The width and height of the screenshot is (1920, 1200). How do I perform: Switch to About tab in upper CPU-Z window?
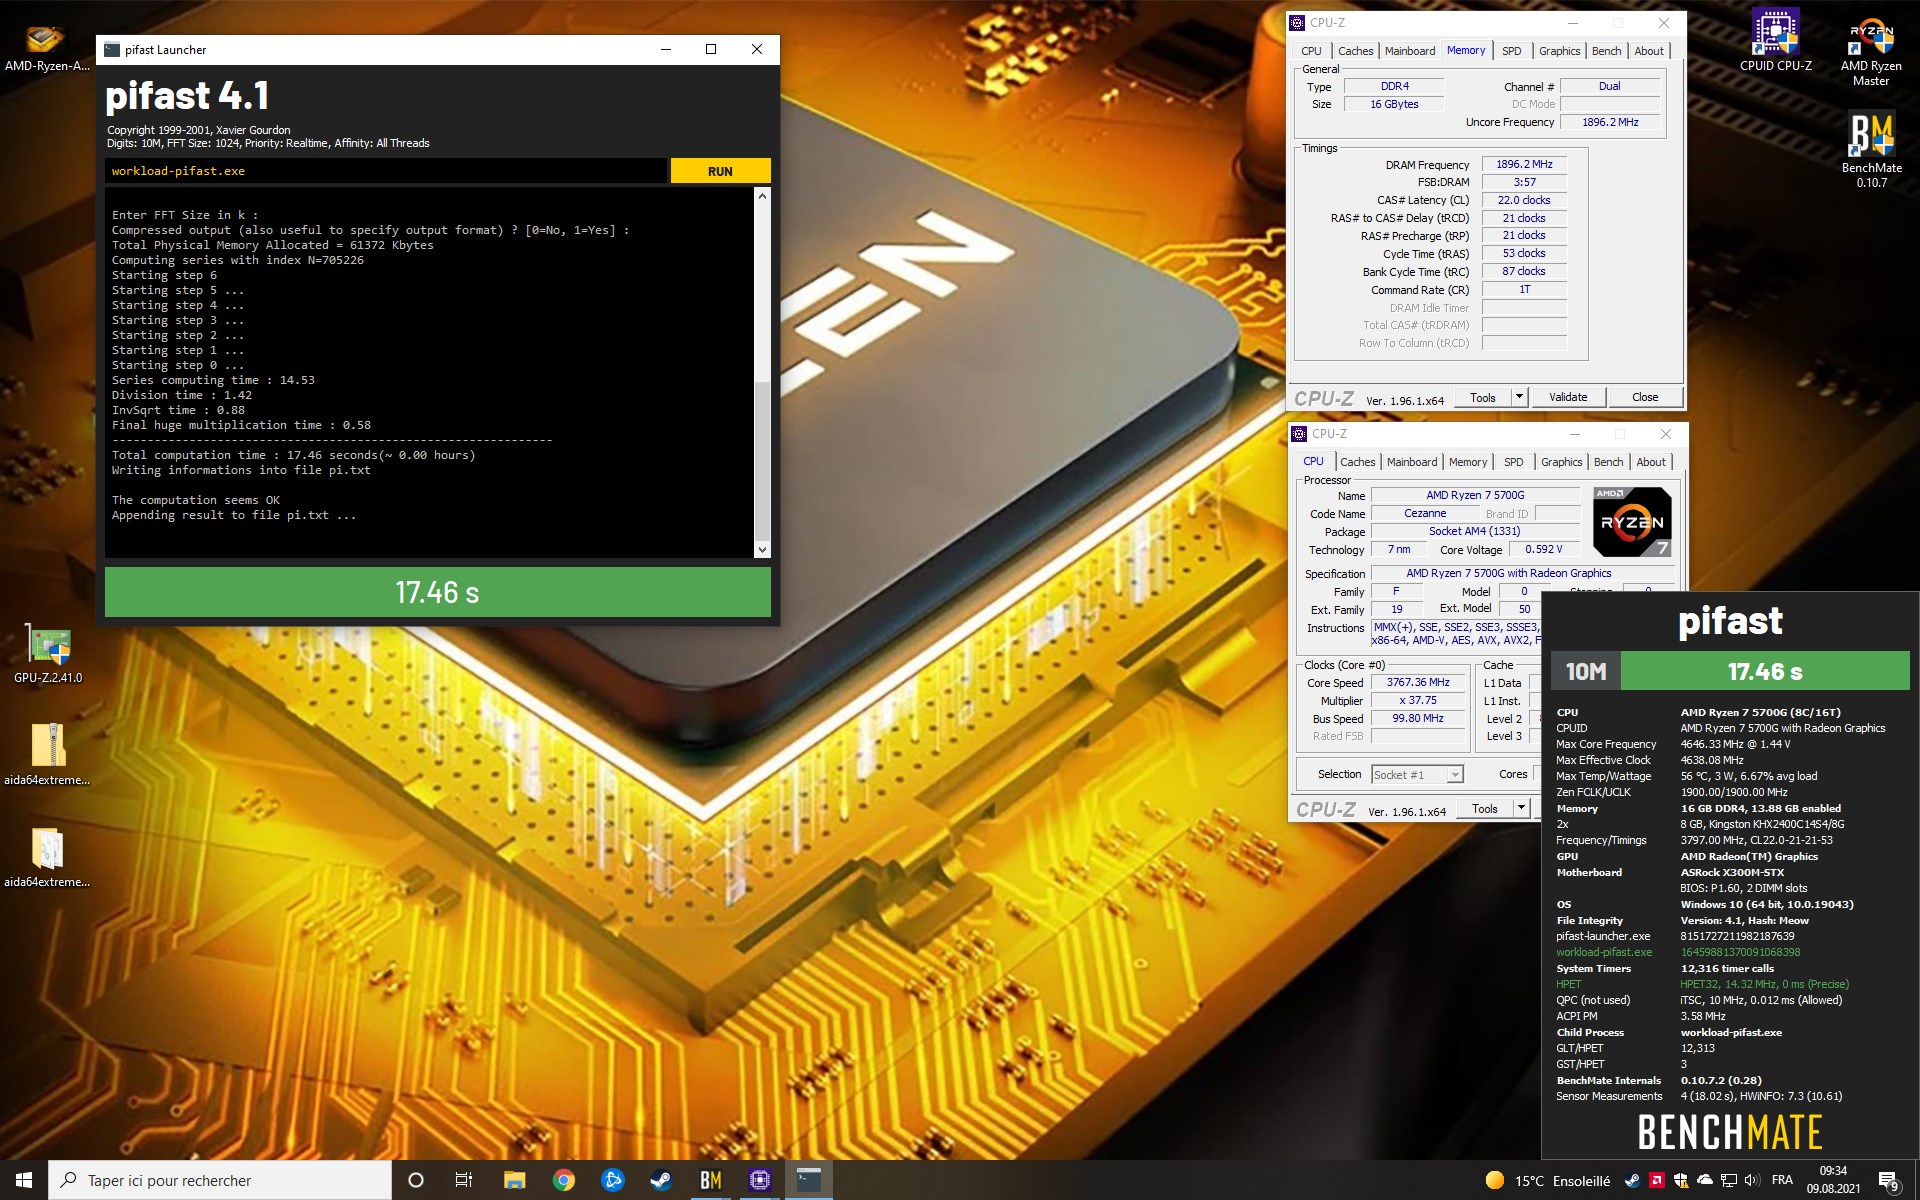point(1649,51)
